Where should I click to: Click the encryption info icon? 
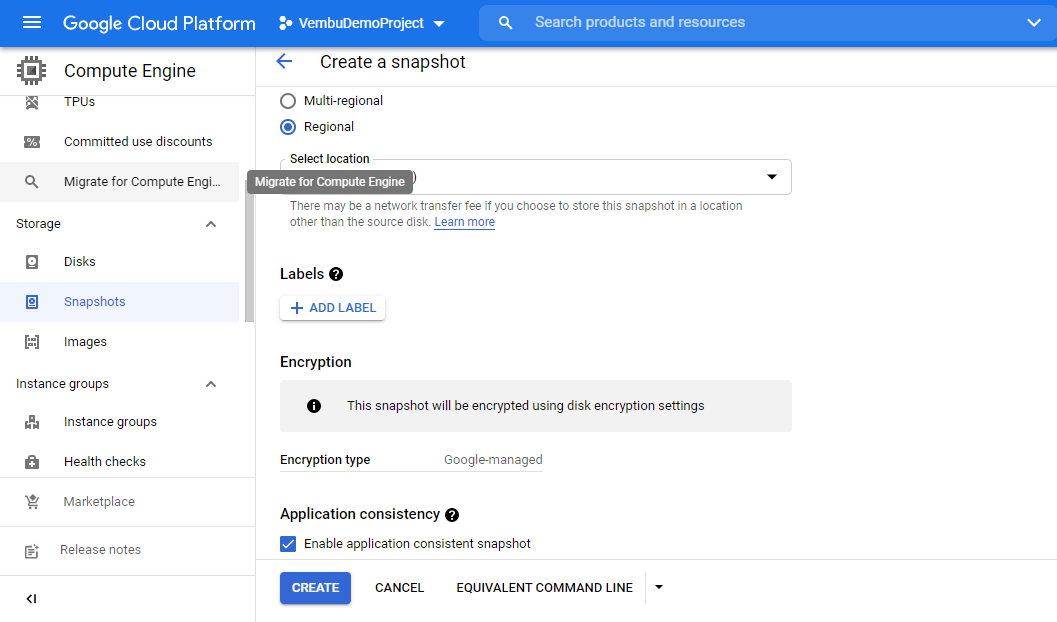(313, 406)
